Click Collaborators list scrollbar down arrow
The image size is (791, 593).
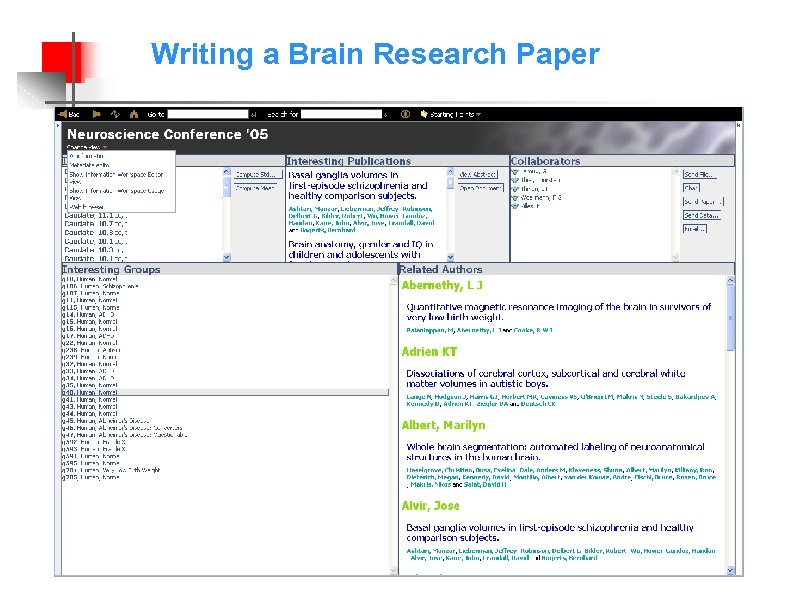pyautogui.click(x=675, y=257)
